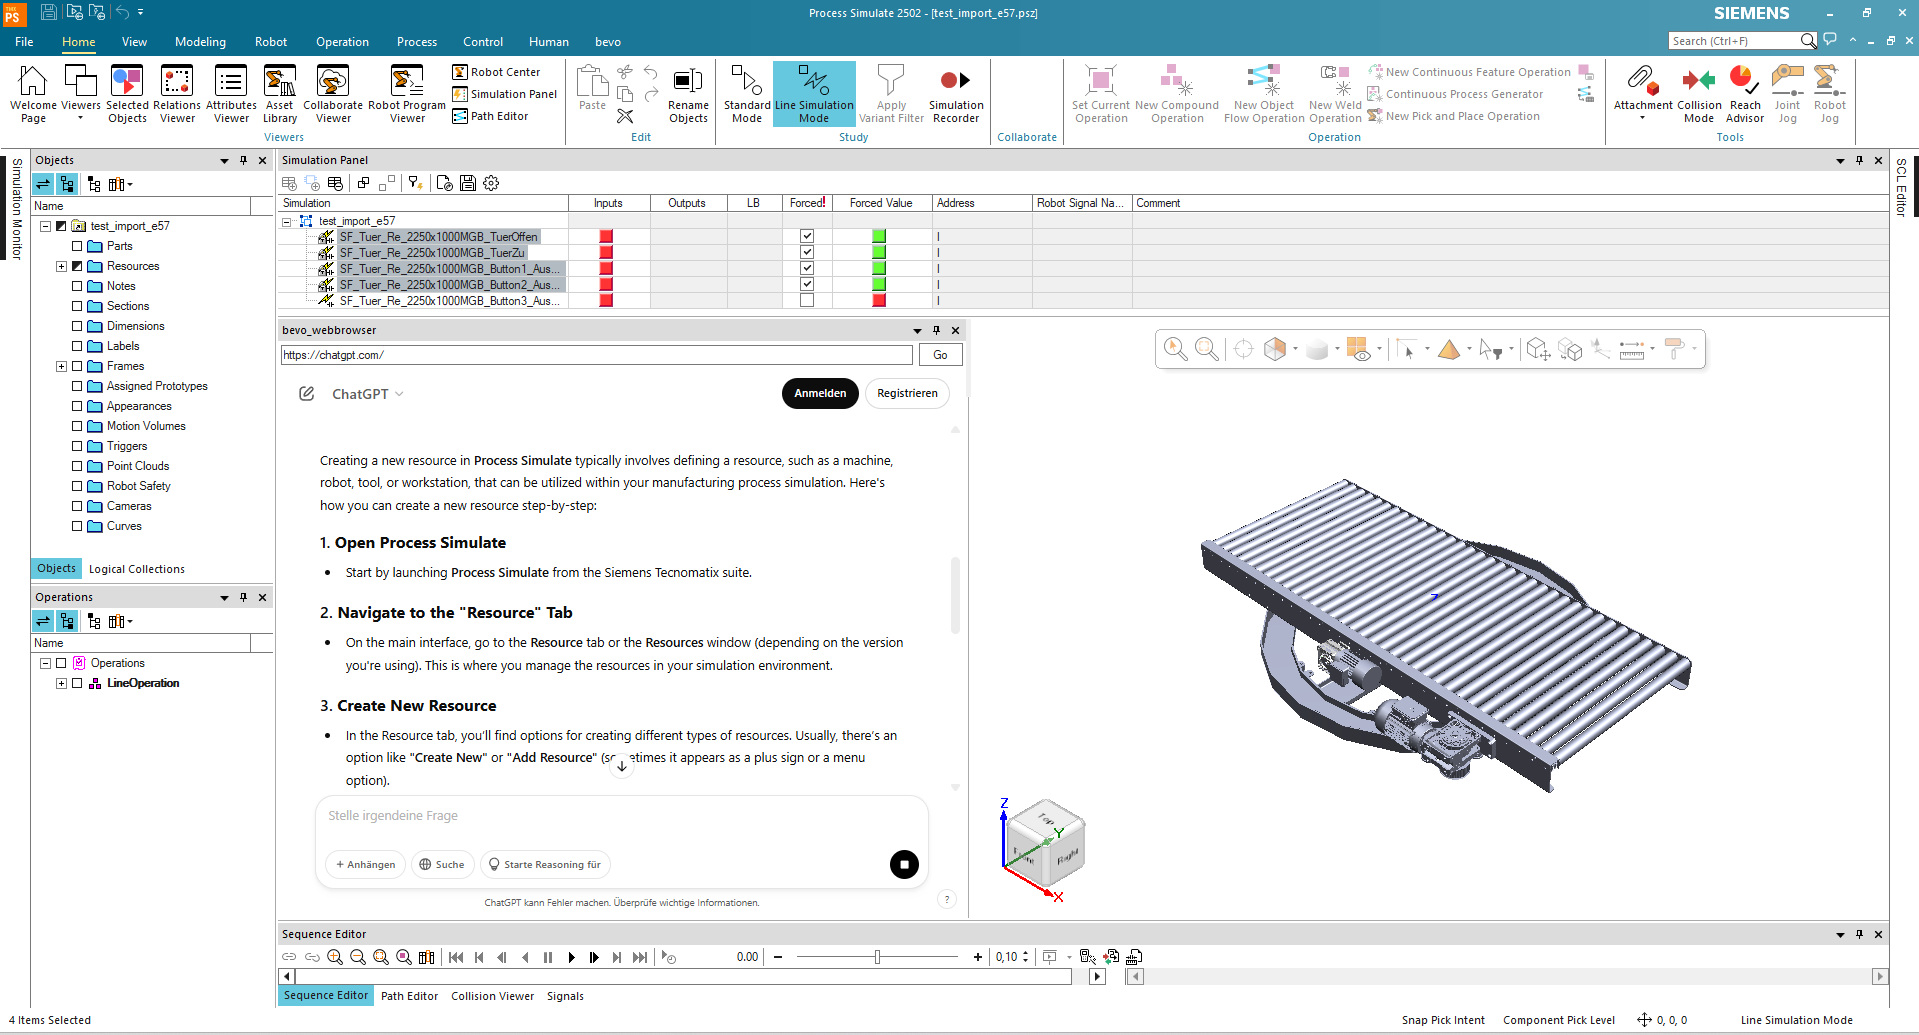Screen dimensions: 1919x1035
Task: Play simulation forward in Sequence Editor
Action: click(x=571, y=957)
